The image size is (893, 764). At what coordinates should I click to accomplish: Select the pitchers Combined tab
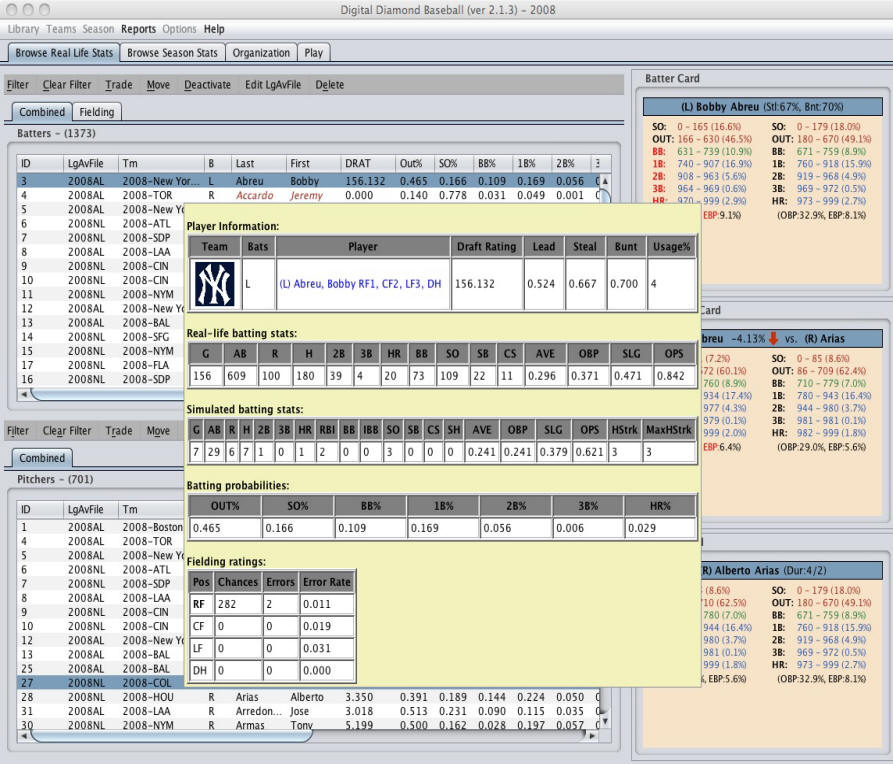tap(42, 458)
